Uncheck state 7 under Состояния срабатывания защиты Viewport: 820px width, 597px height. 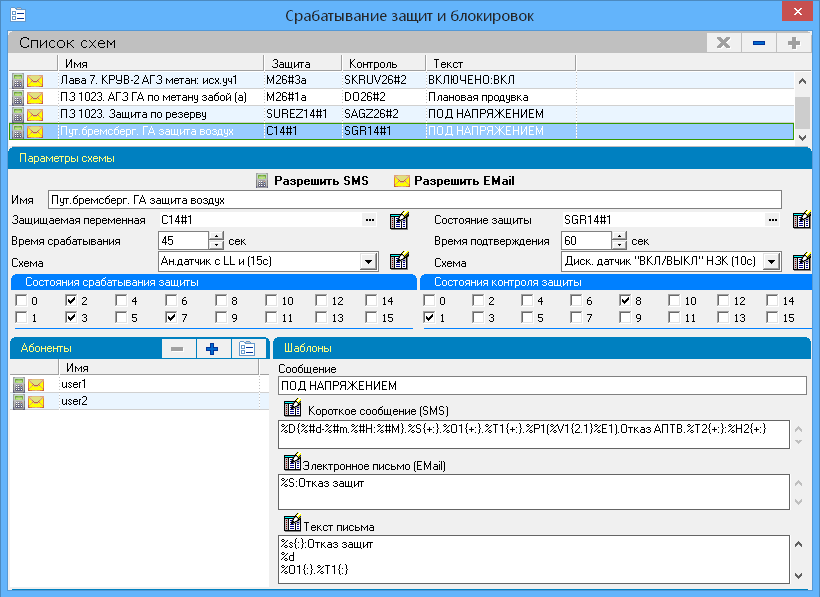tap(171, 317)
